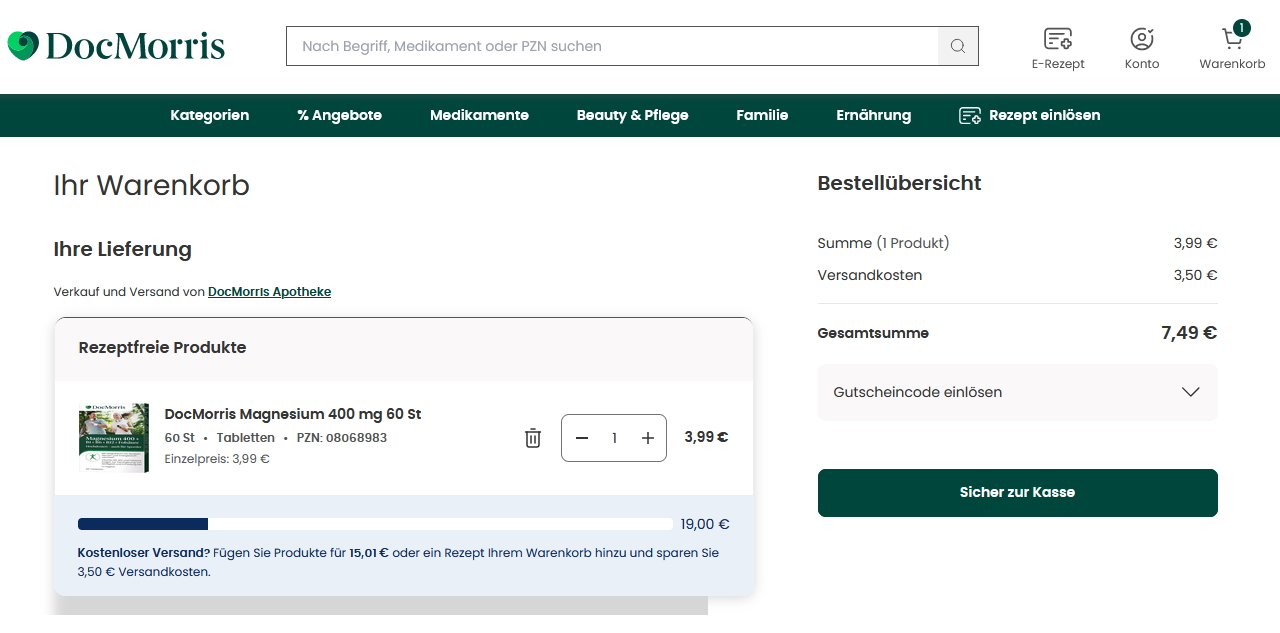Click the Sicher zur Kasse button
The image size is (1280, 633).
point(1018,493)
